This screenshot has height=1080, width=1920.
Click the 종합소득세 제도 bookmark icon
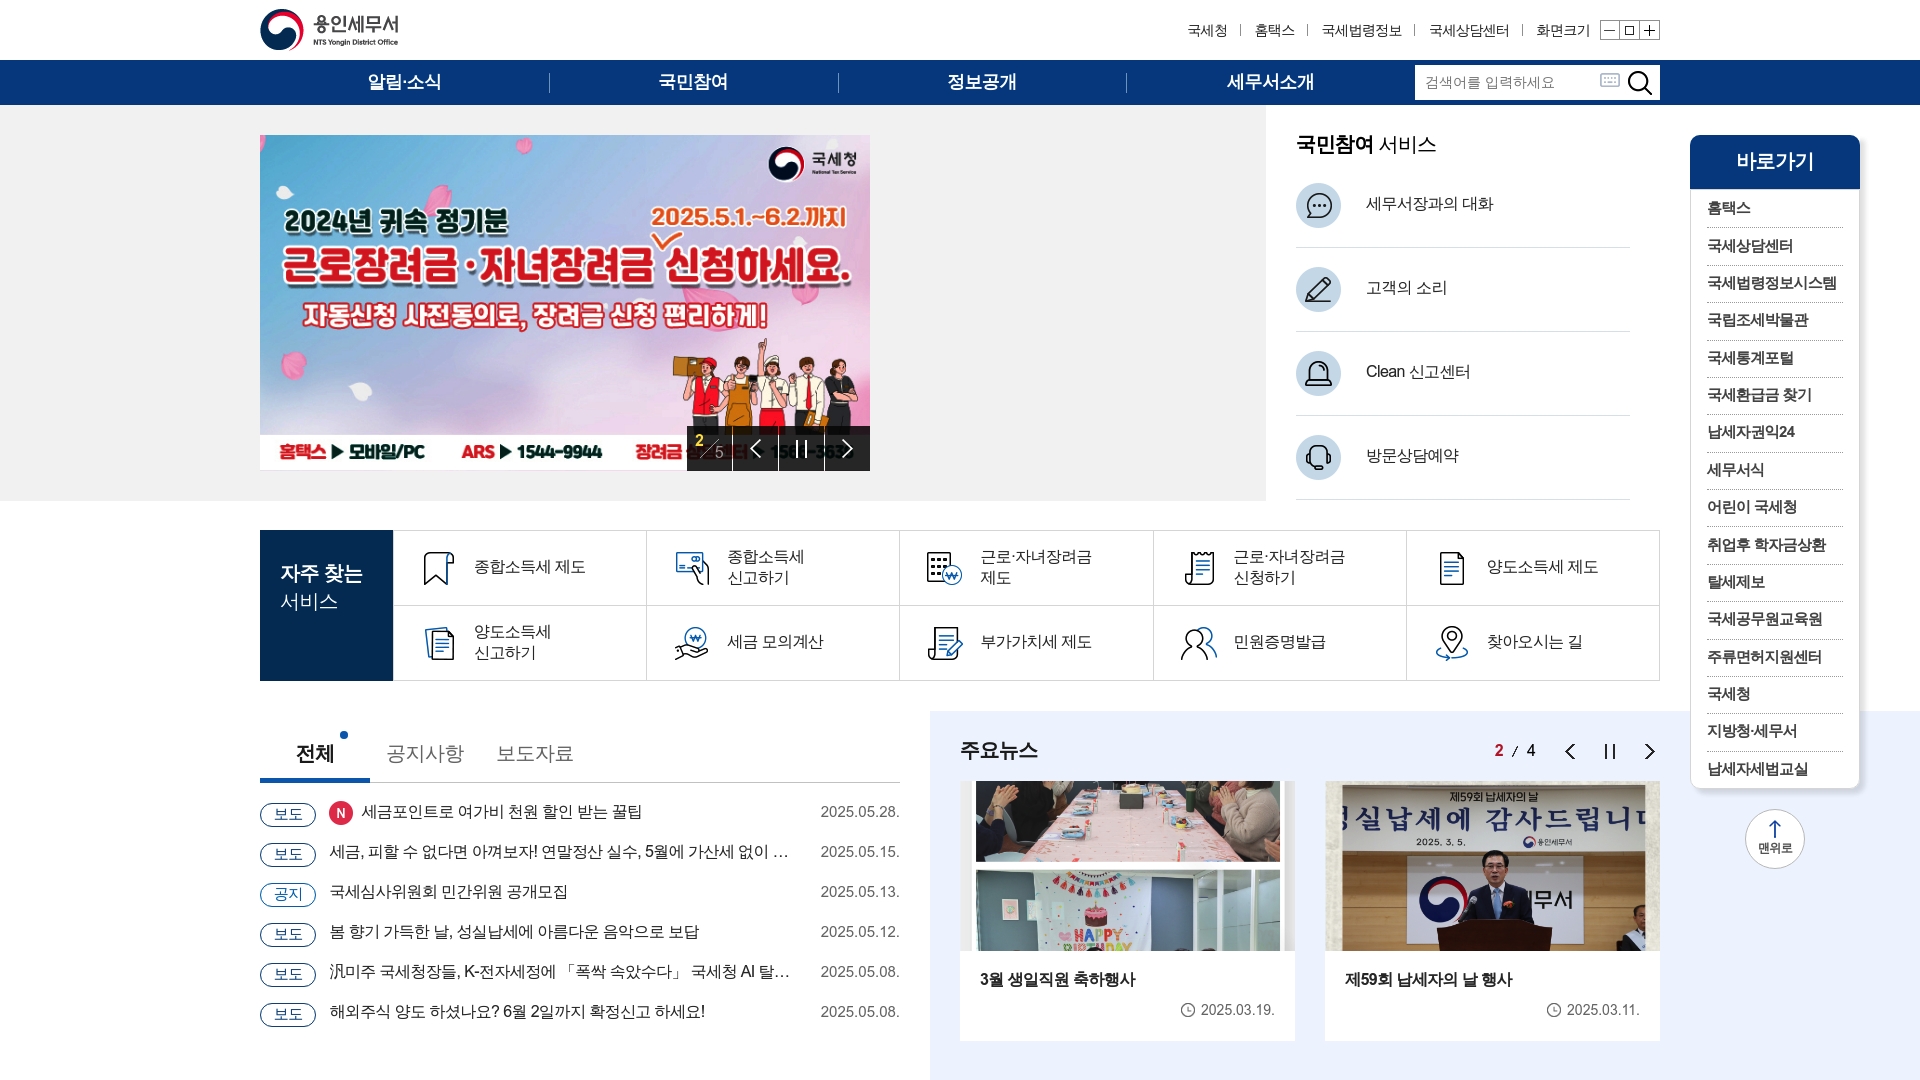[x=438, y=568]
